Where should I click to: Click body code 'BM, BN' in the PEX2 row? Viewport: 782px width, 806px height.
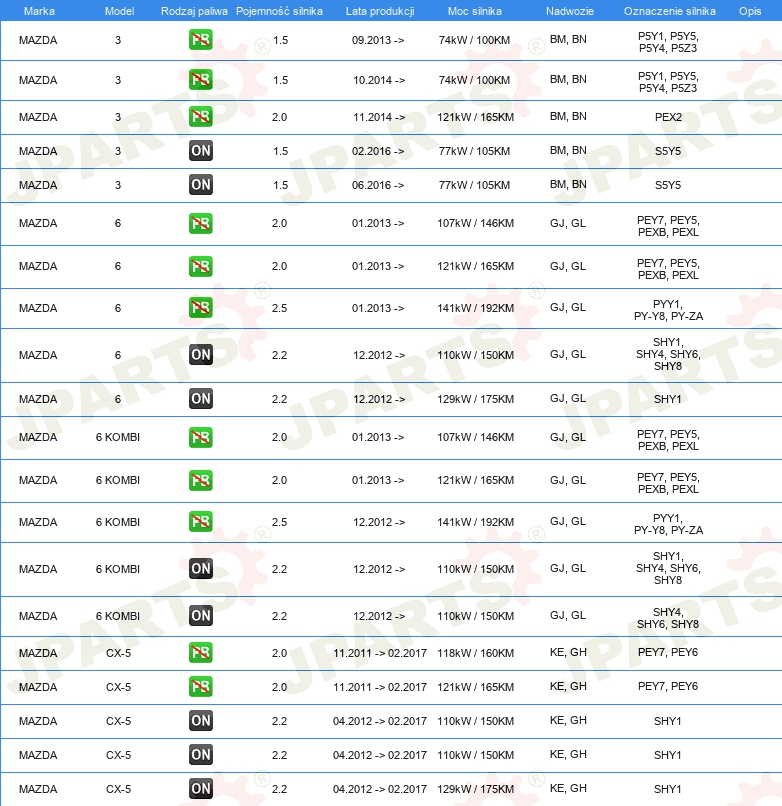[x=568, y=116]
